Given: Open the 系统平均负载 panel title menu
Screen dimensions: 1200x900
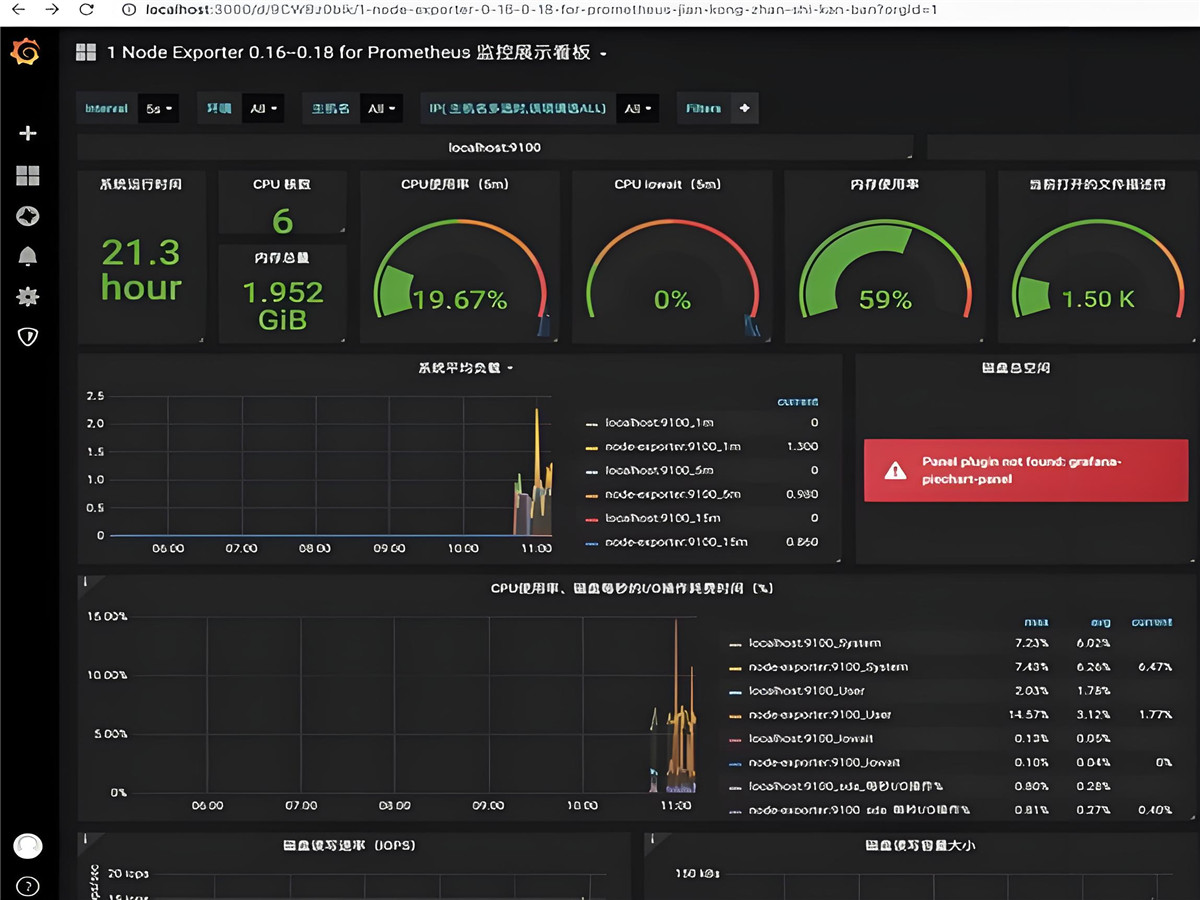Looking at the screenshot, I should click(x=465, y=368).
